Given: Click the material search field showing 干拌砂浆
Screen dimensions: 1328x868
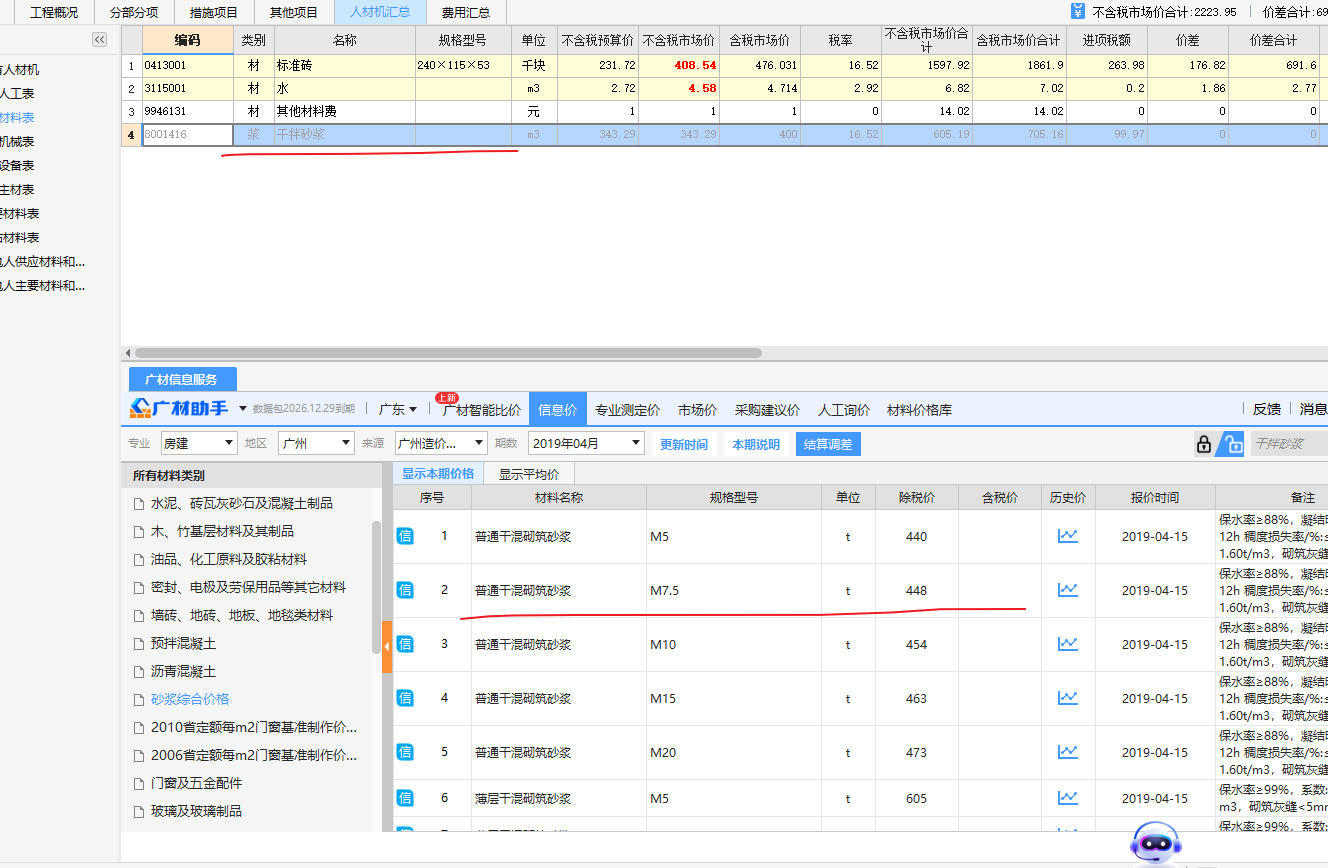Looking at the screenshot, I should pyautogui.click(x=1289, y=444).
